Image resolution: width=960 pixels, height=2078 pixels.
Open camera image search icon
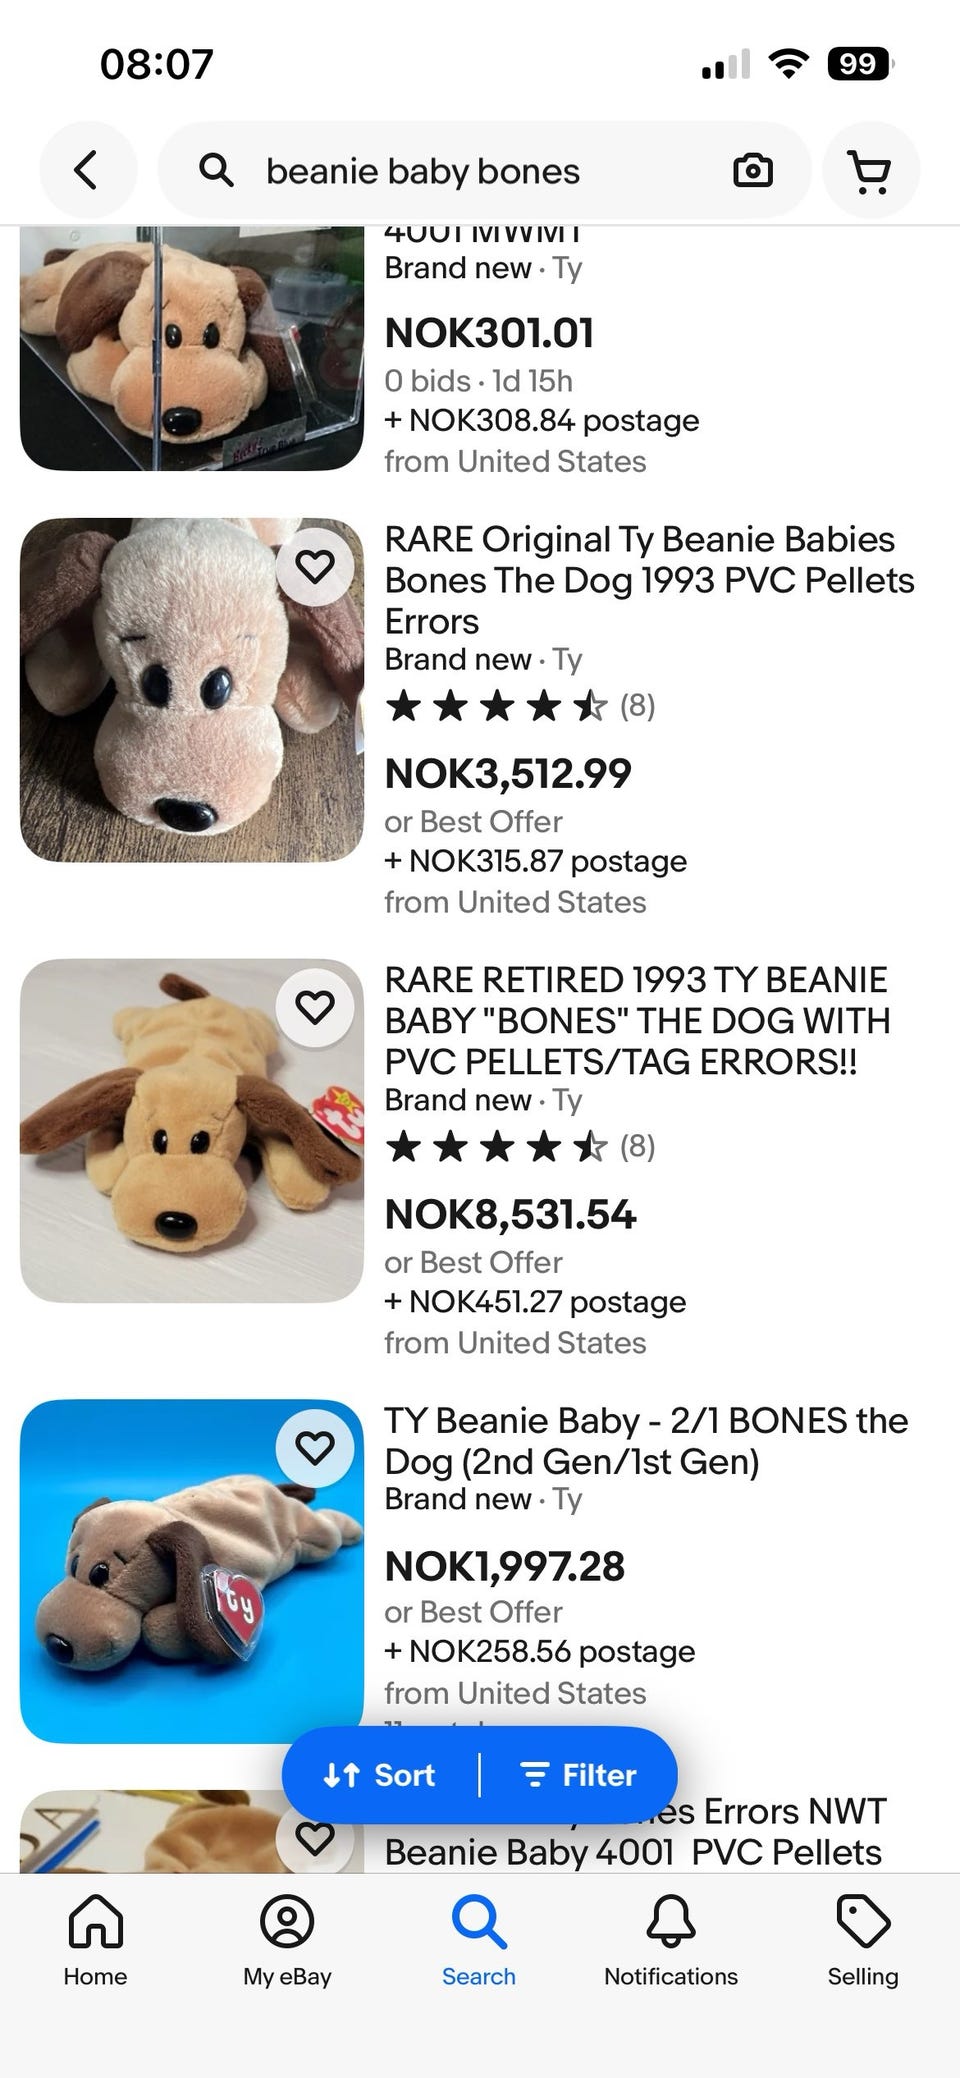click(x=752, y=171)
